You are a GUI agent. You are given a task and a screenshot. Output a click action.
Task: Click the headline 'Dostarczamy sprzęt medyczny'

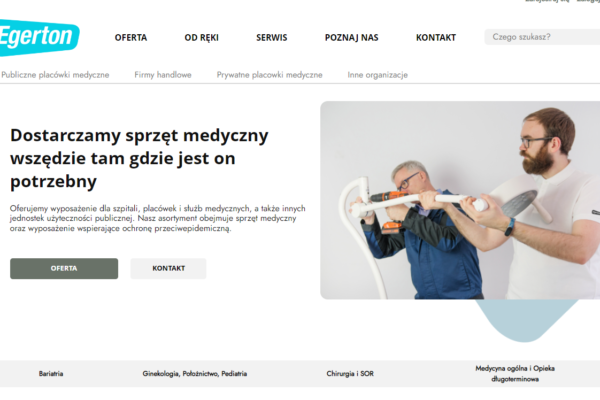139,136
